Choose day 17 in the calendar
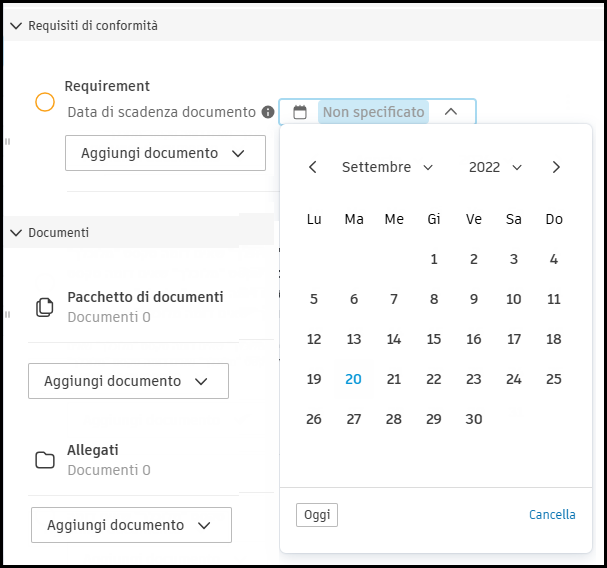 (x=514, y=339)
